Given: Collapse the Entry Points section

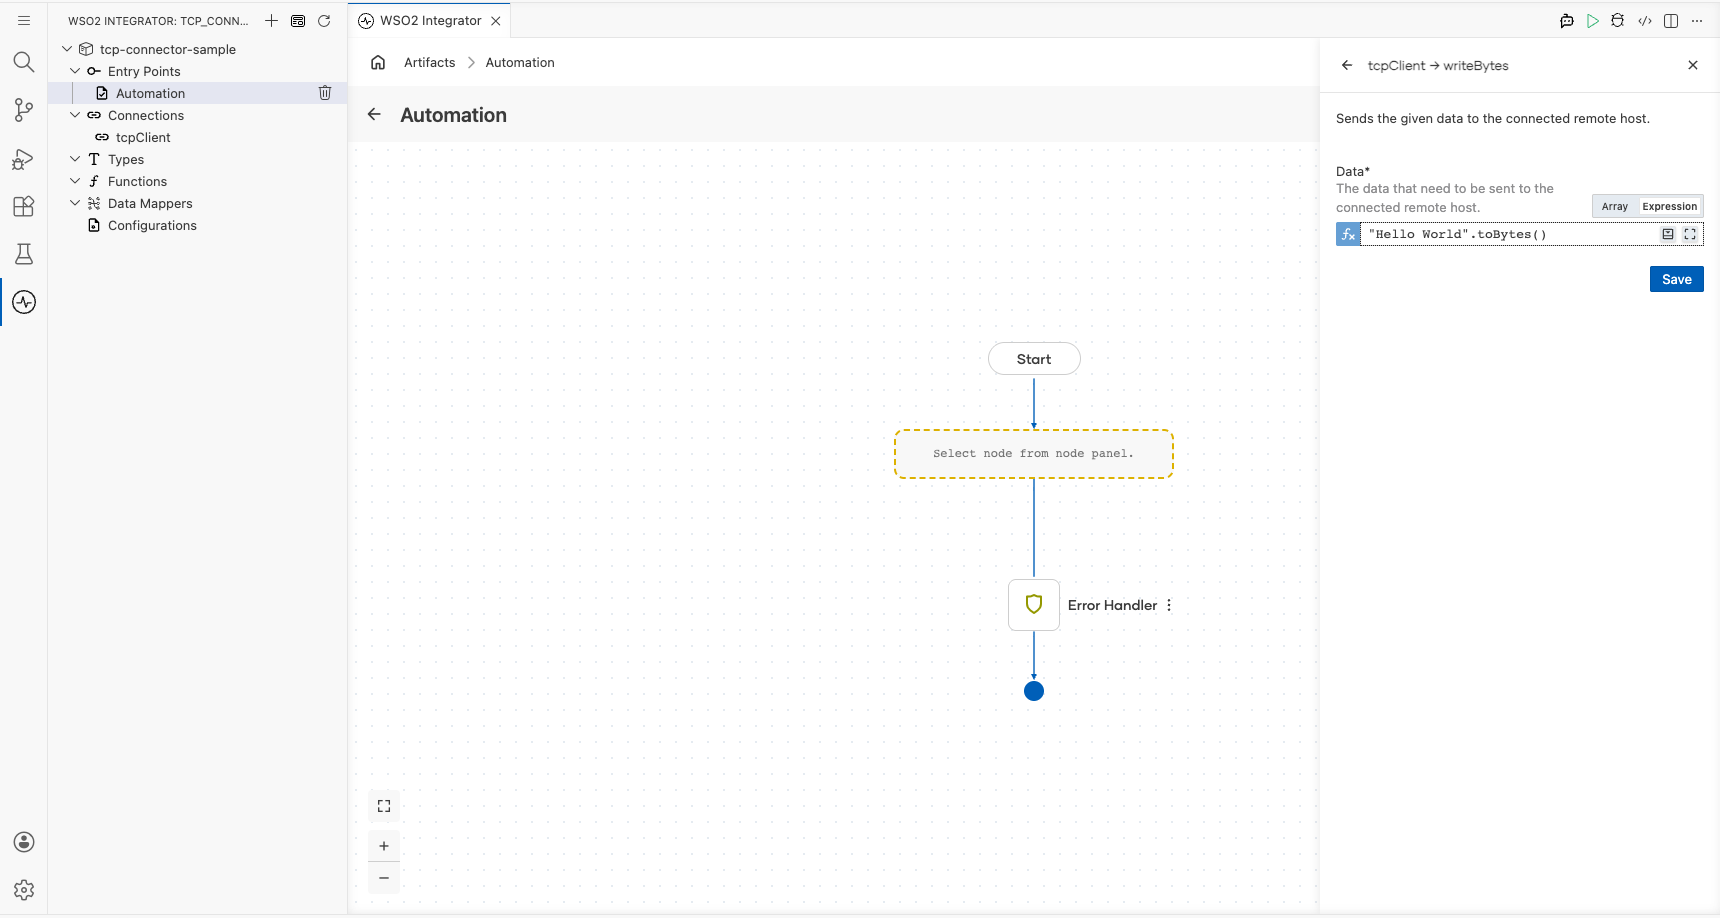Looking at the screenshot, I should tap(75, 71).
